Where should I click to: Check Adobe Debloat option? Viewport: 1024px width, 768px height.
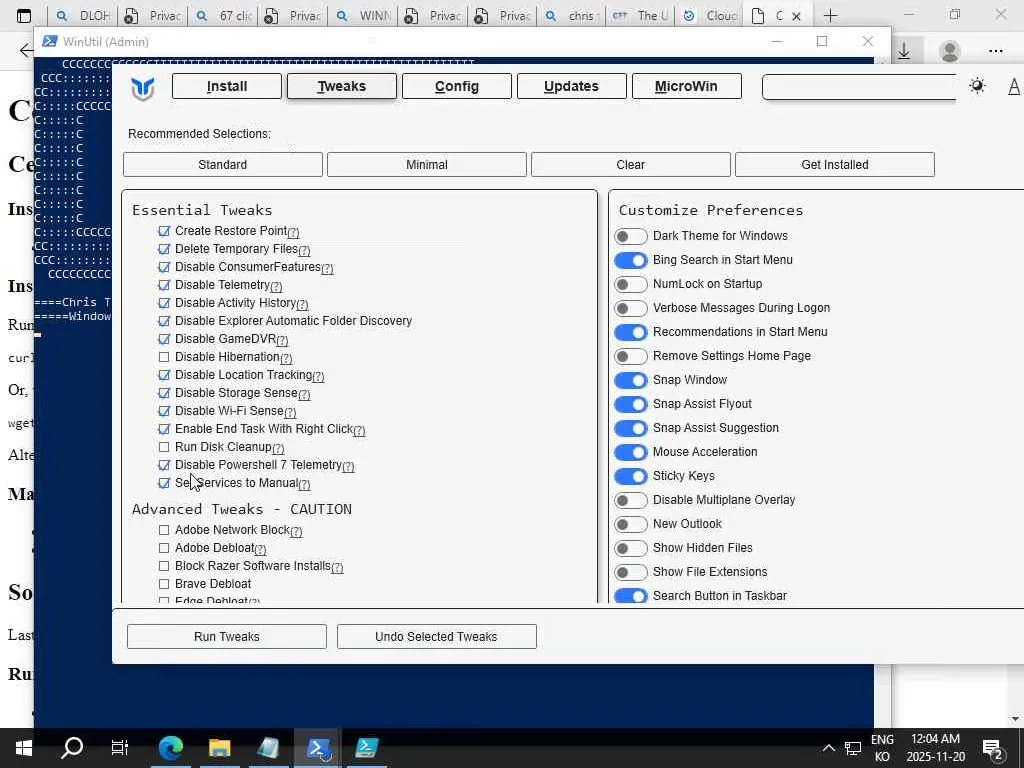click(164, 549)
